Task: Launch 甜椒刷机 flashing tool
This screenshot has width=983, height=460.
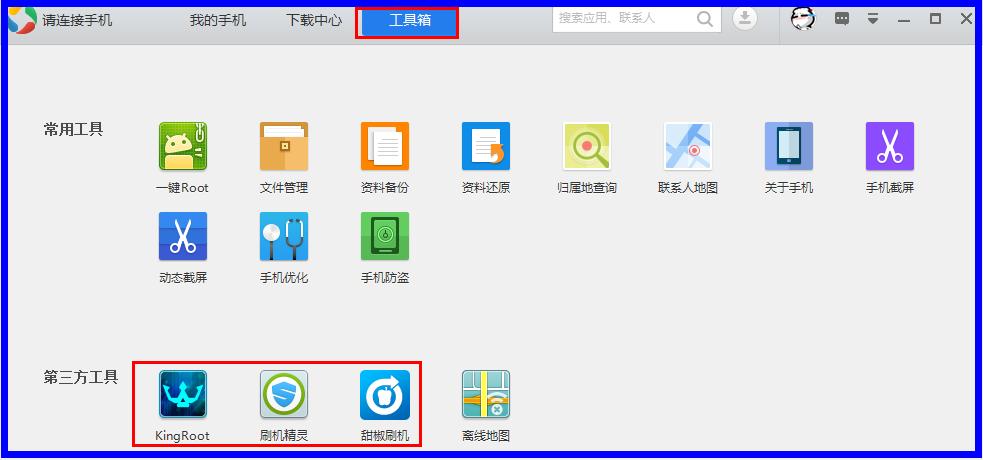Action: click(385, 394)
